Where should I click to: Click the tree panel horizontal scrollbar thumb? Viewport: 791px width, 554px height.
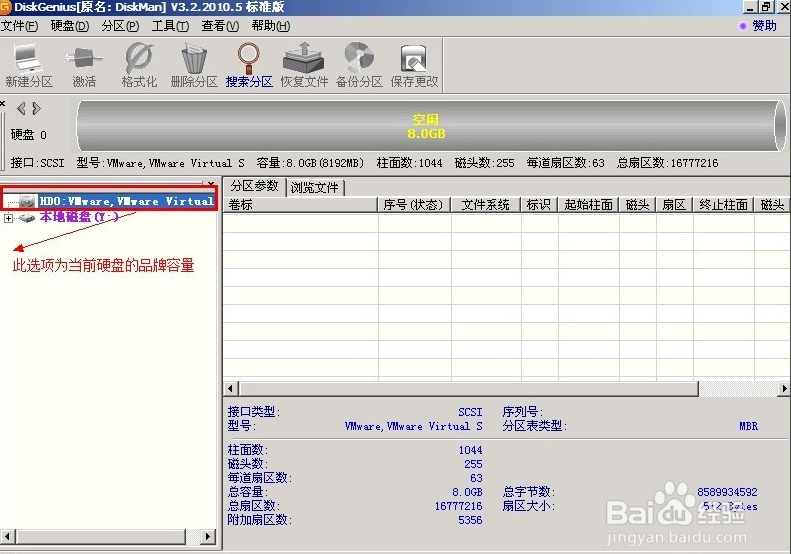click(101, 536)
